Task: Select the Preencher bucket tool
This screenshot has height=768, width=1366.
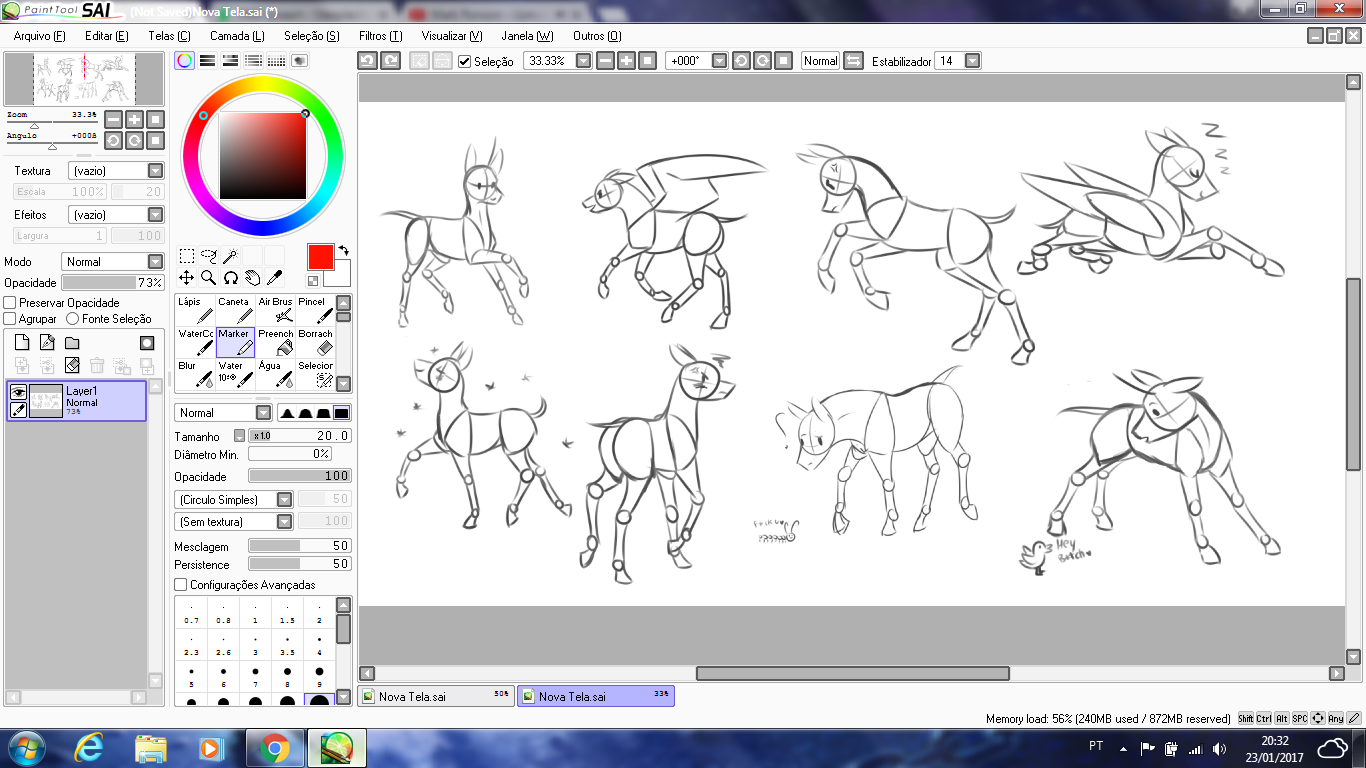Action: tap(276, 342)
